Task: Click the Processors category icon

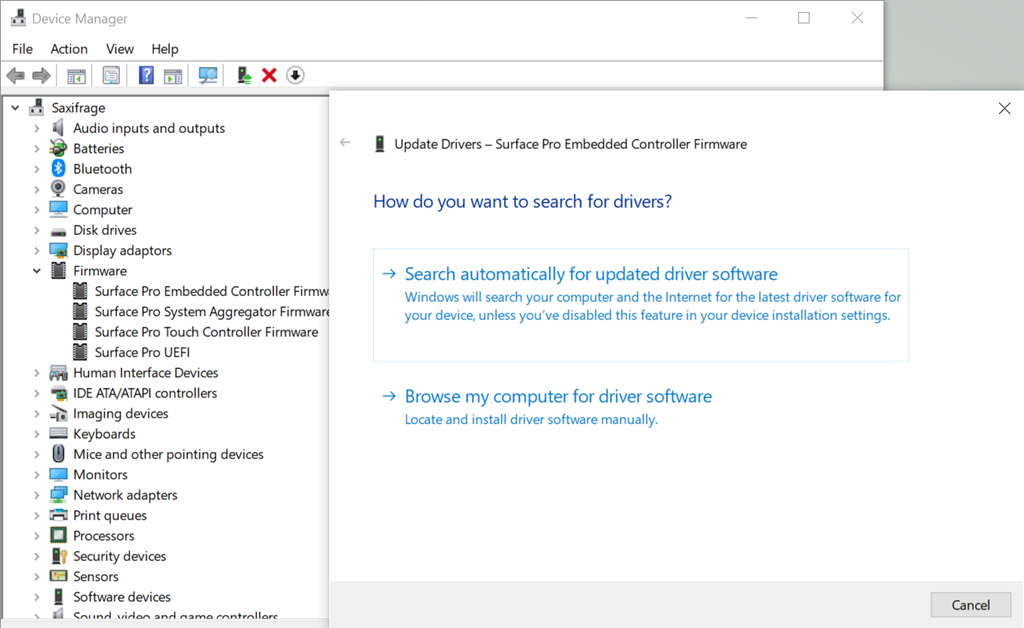Action: point(58,535)
